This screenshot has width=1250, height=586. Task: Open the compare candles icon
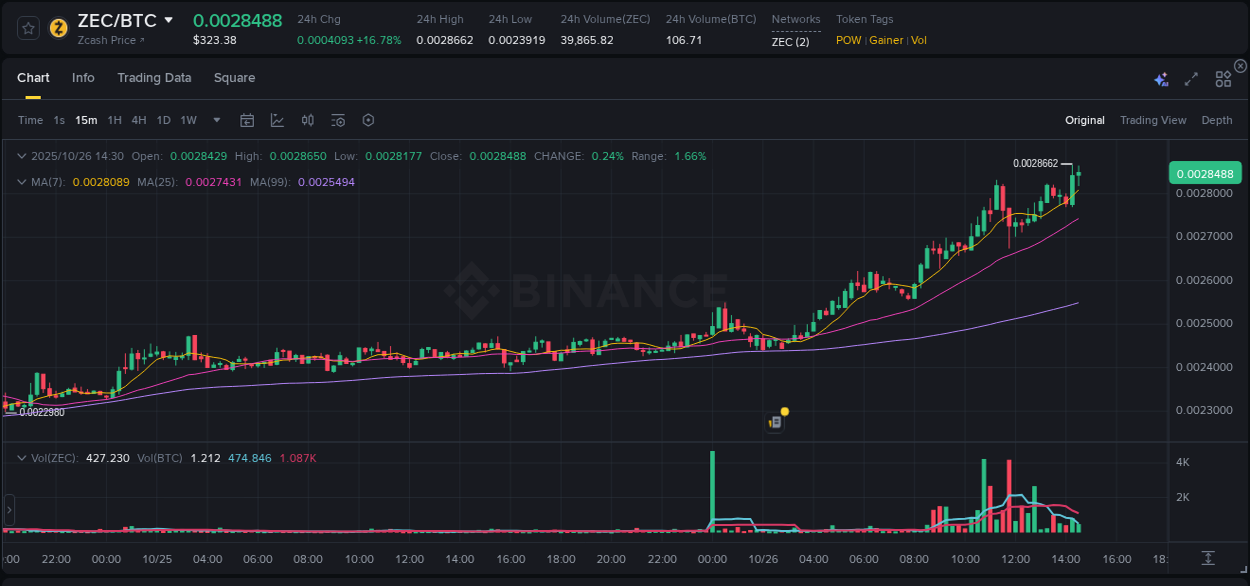tap(308, 119)
